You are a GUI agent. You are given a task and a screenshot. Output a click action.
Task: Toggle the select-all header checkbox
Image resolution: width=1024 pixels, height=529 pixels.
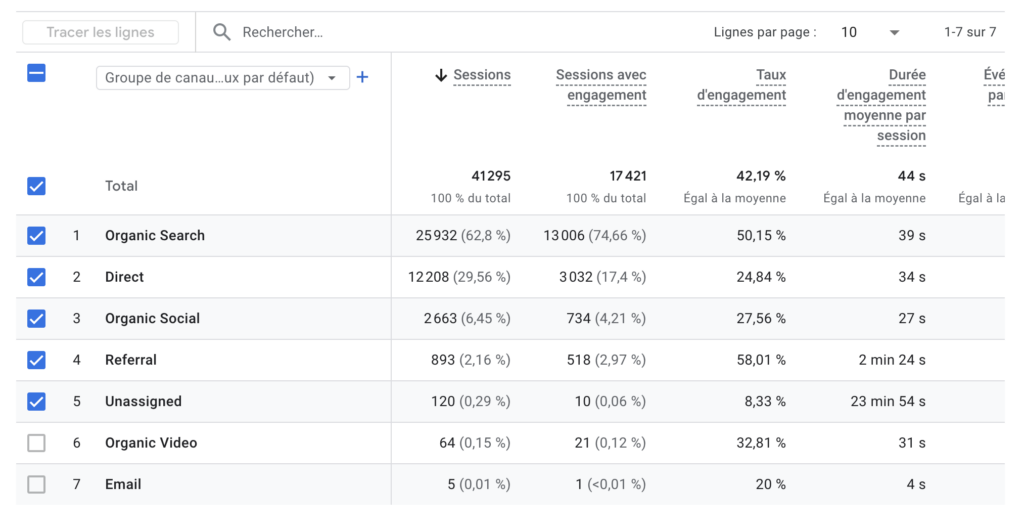click(x=36, y=73)
